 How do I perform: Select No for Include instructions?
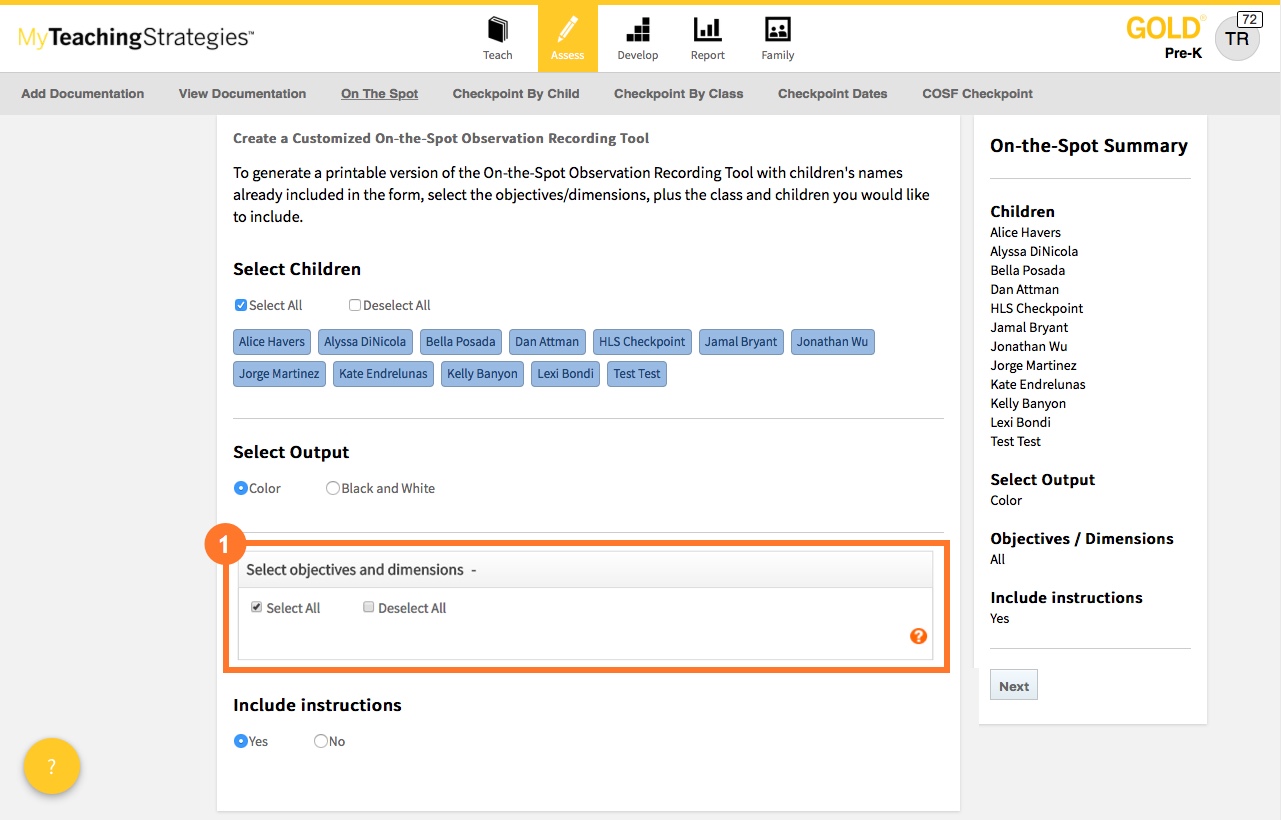321,742
